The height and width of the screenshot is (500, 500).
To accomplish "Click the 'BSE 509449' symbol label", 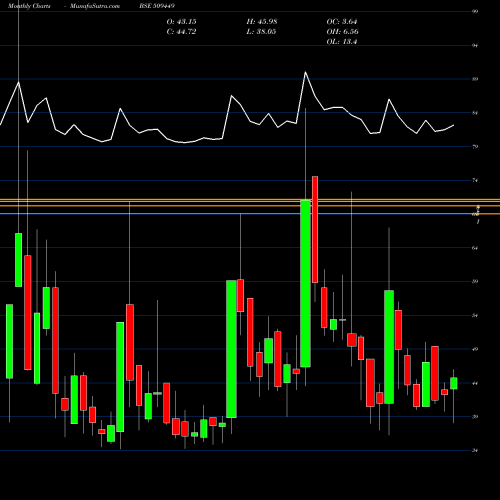I will pos(157,6).
